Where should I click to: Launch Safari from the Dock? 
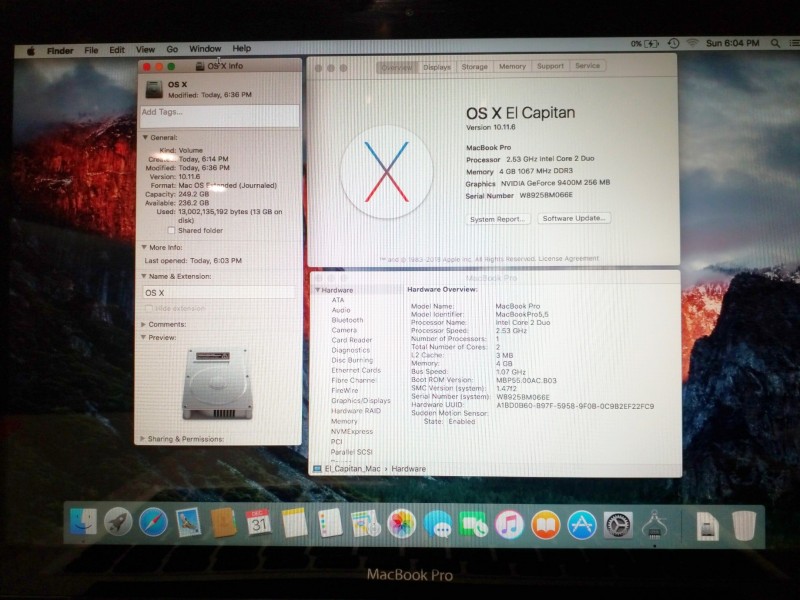click(x=153, y=523)
